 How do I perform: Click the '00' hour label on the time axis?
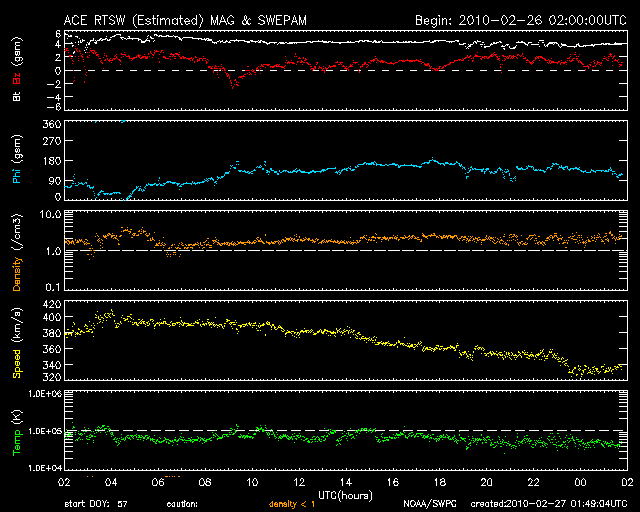point(580,483)
